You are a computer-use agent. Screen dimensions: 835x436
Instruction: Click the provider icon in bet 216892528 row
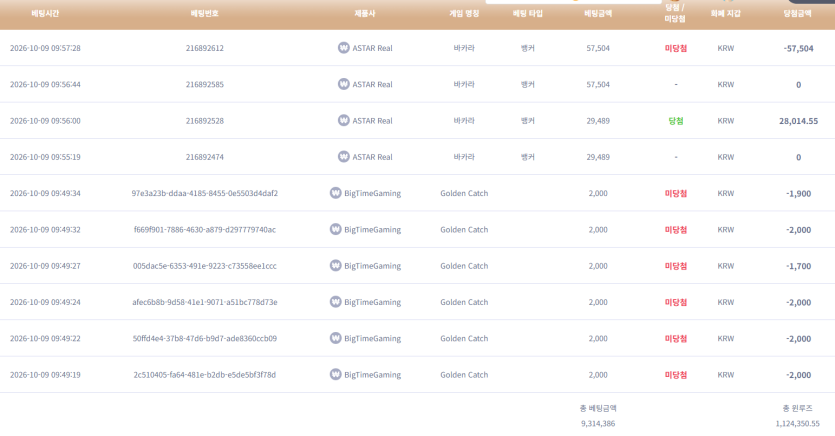(x=343, y=120)
